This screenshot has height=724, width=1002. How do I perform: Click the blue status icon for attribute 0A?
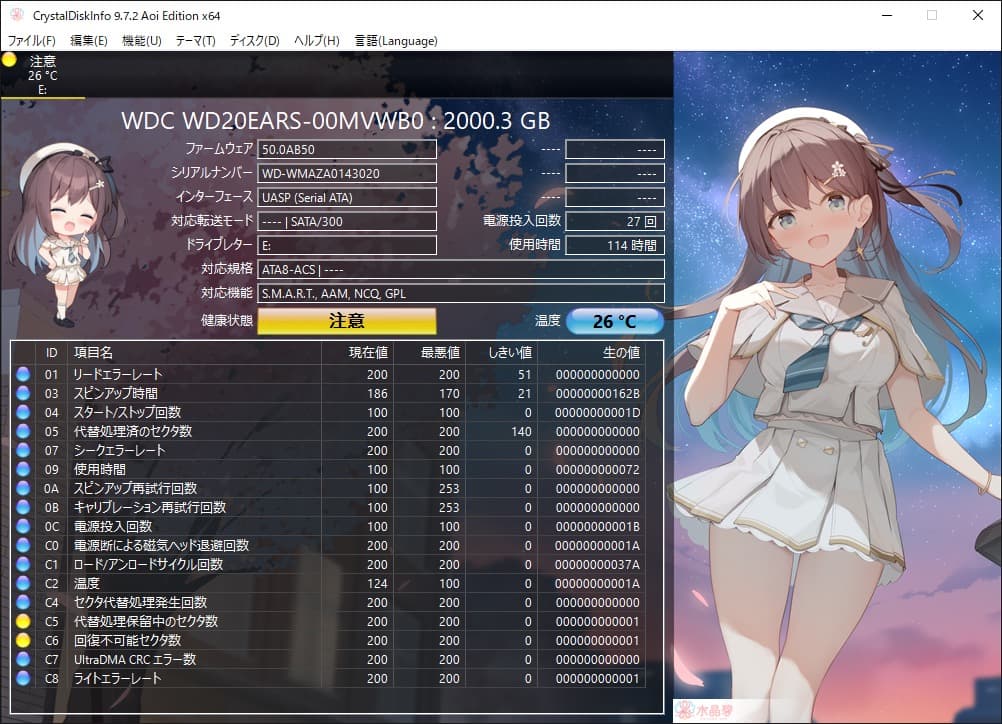pos(23,488)
